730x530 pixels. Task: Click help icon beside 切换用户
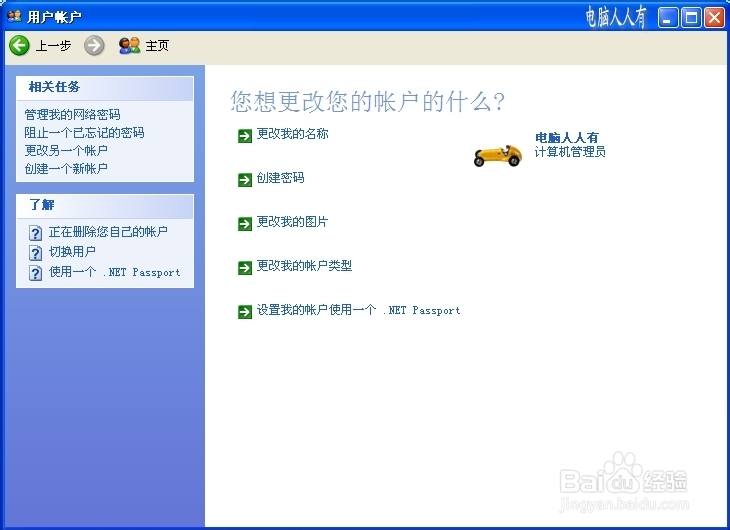click(x=35, y=252)
